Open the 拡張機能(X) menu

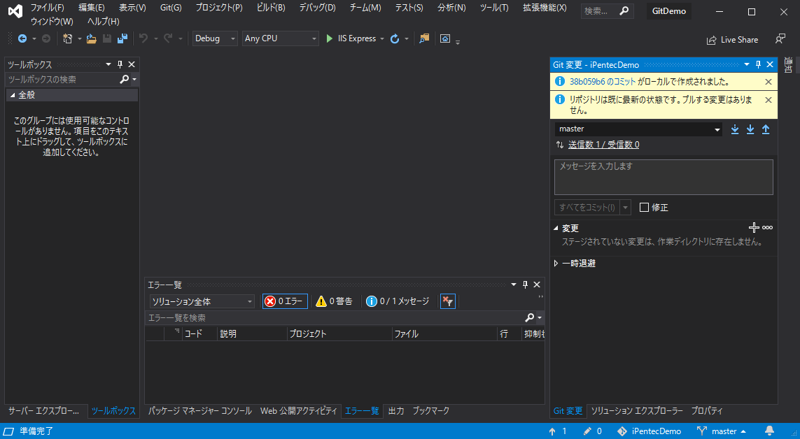tap(544, 8)
